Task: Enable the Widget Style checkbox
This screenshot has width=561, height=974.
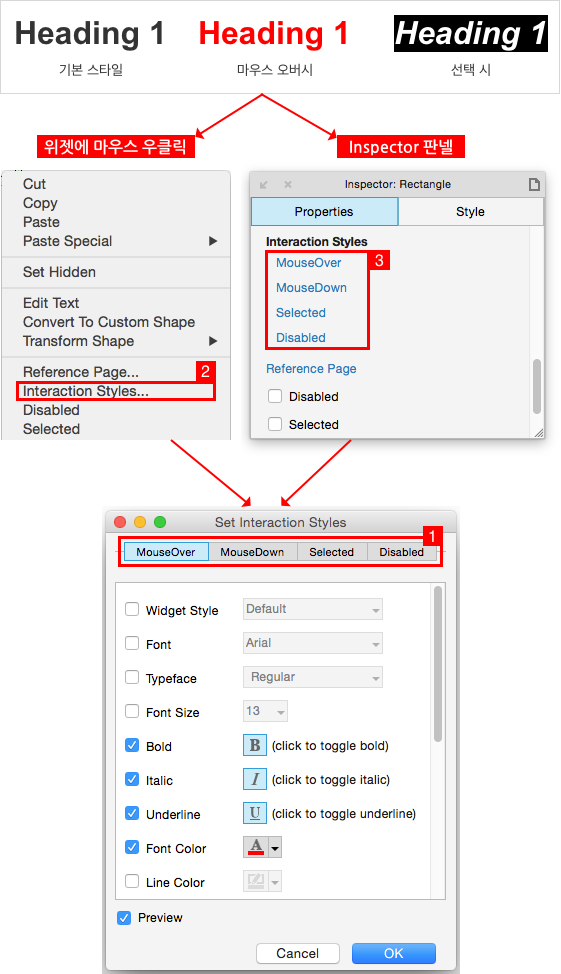Action: (x=132, y=609)
